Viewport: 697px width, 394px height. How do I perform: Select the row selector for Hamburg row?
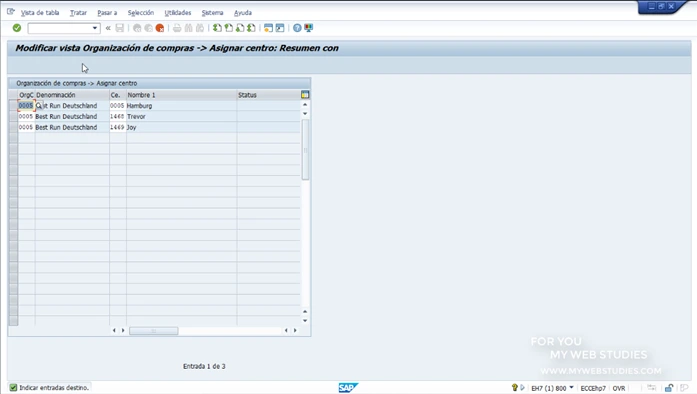(13, 106)
